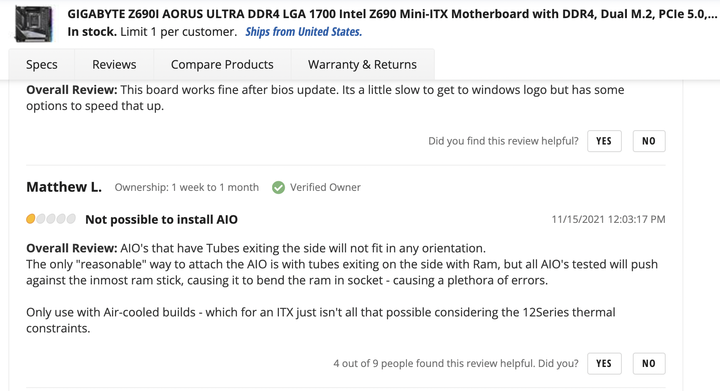Click the green Verified Owner checkmark icon
This screenshot has height=391, width=720.
[278, 187]
